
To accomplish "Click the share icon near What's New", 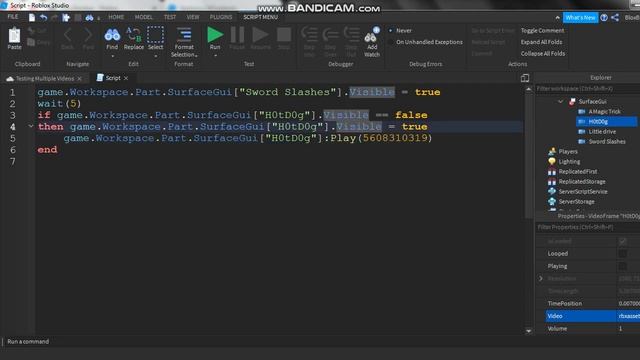I will [615, 17].
